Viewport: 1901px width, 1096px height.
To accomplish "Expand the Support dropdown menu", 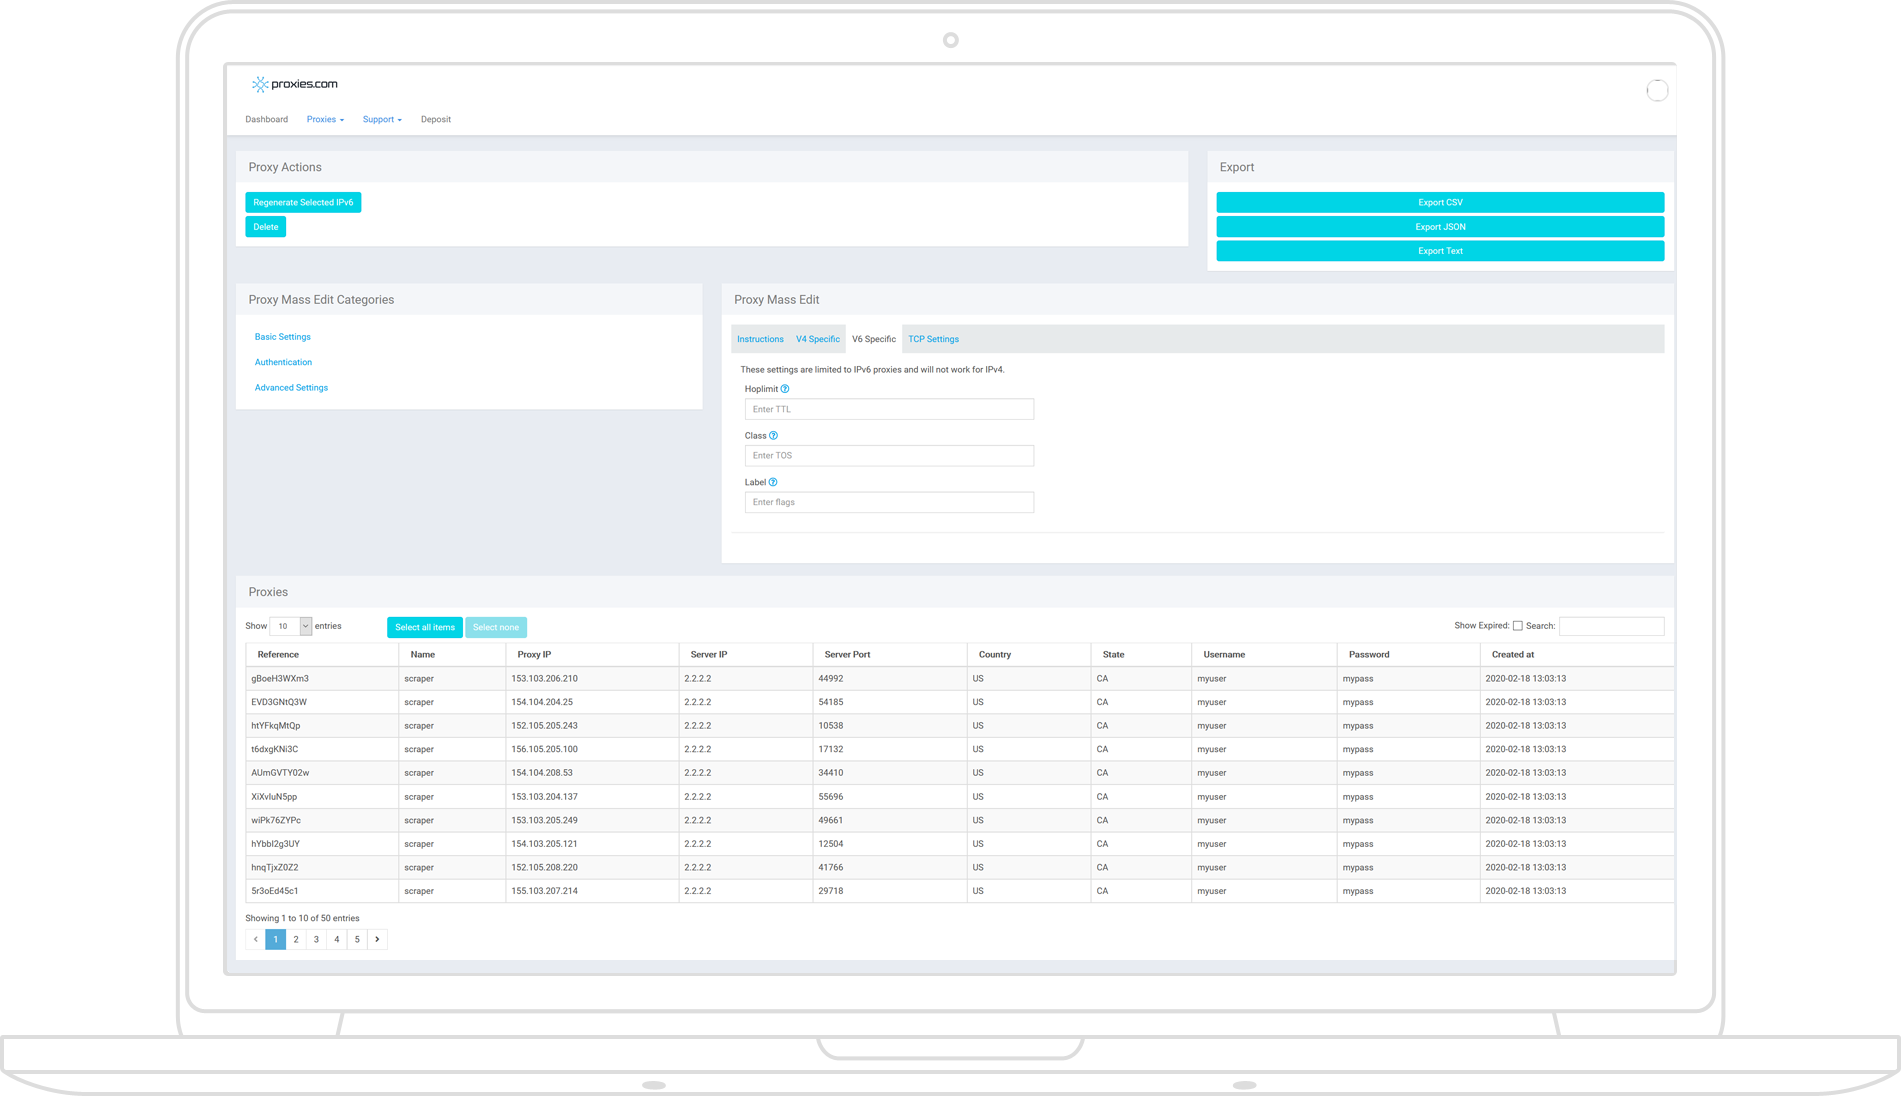I will coord(382,119).
